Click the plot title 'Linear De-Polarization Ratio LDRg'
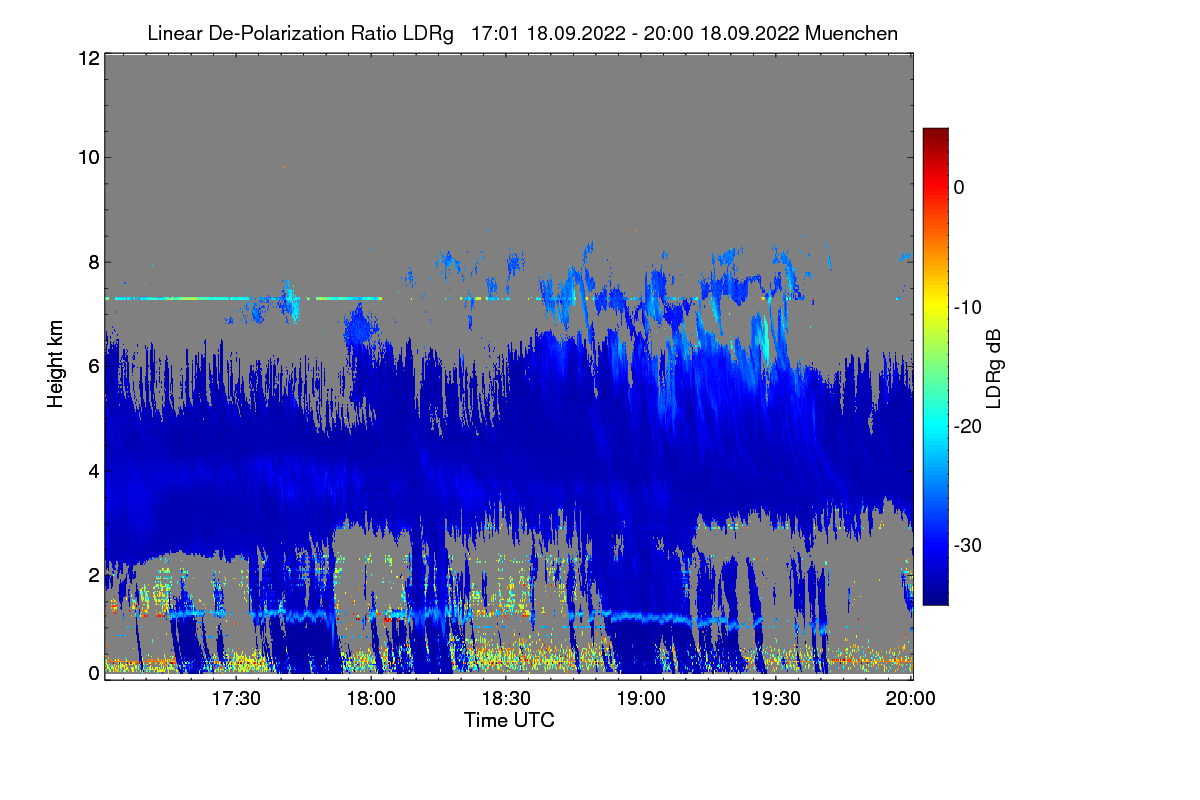Screen dimensions: 1200x800 coord(300,33)
